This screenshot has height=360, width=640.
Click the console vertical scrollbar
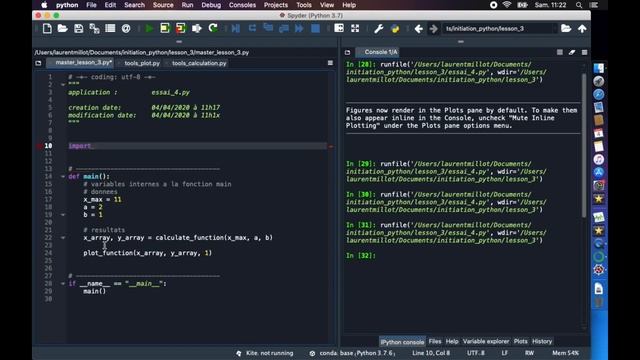pos(584,145)
